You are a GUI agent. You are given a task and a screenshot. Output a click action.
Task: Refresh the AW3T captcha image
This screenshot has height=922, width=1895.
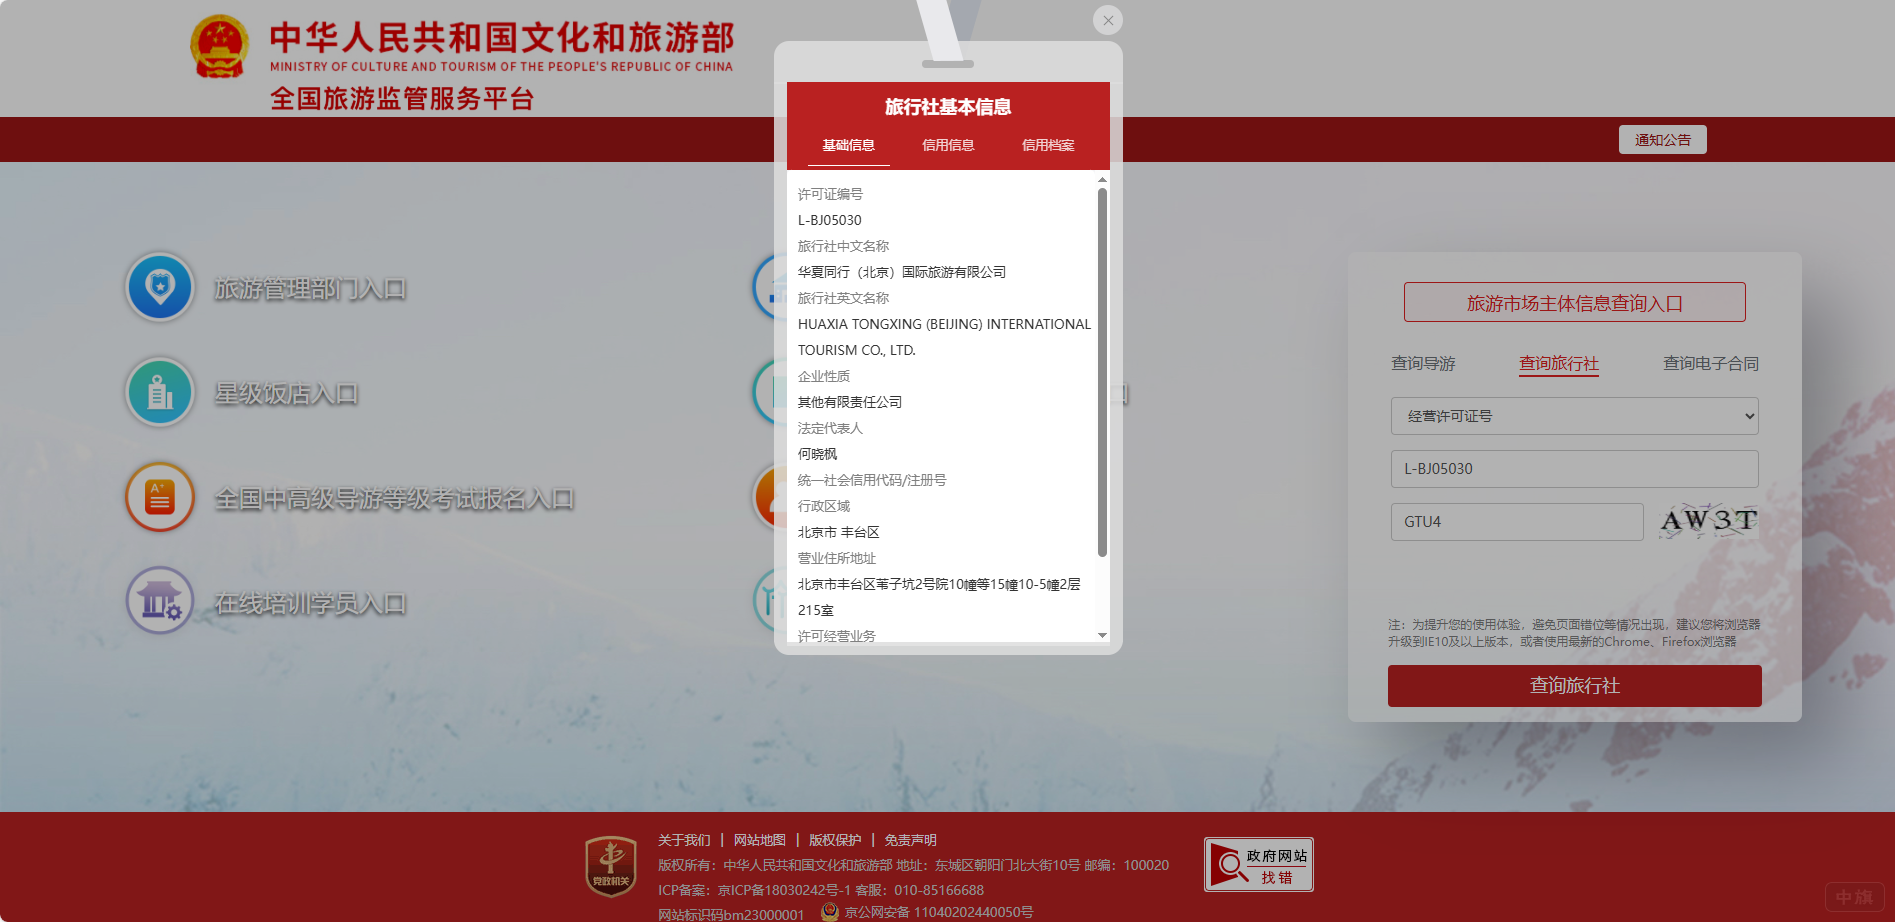(1707, 521)
